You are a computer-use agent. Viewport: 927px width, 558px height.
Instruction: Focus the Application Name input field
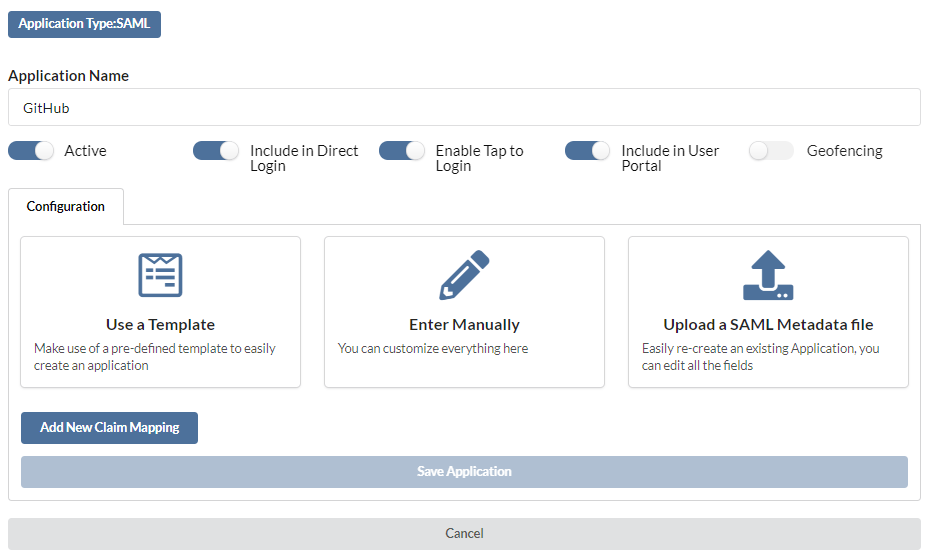(x=464, y=108)
